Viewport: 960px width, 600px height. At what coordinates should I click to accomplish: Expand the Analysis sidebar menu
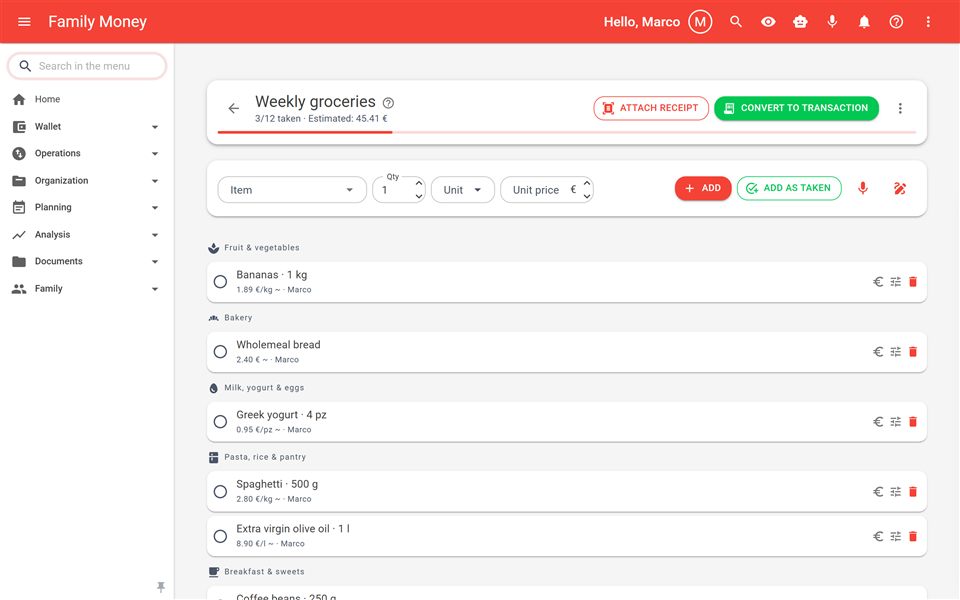86,234
